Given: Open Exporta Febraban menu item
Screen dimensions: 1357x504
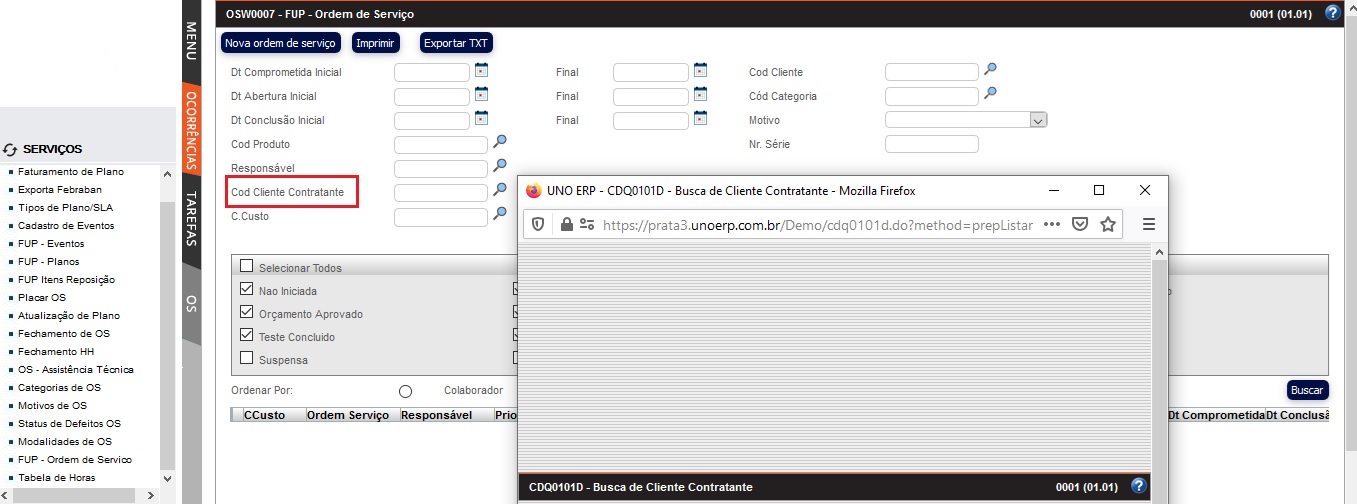Looking at the screenshot, I should coord(60,189).
